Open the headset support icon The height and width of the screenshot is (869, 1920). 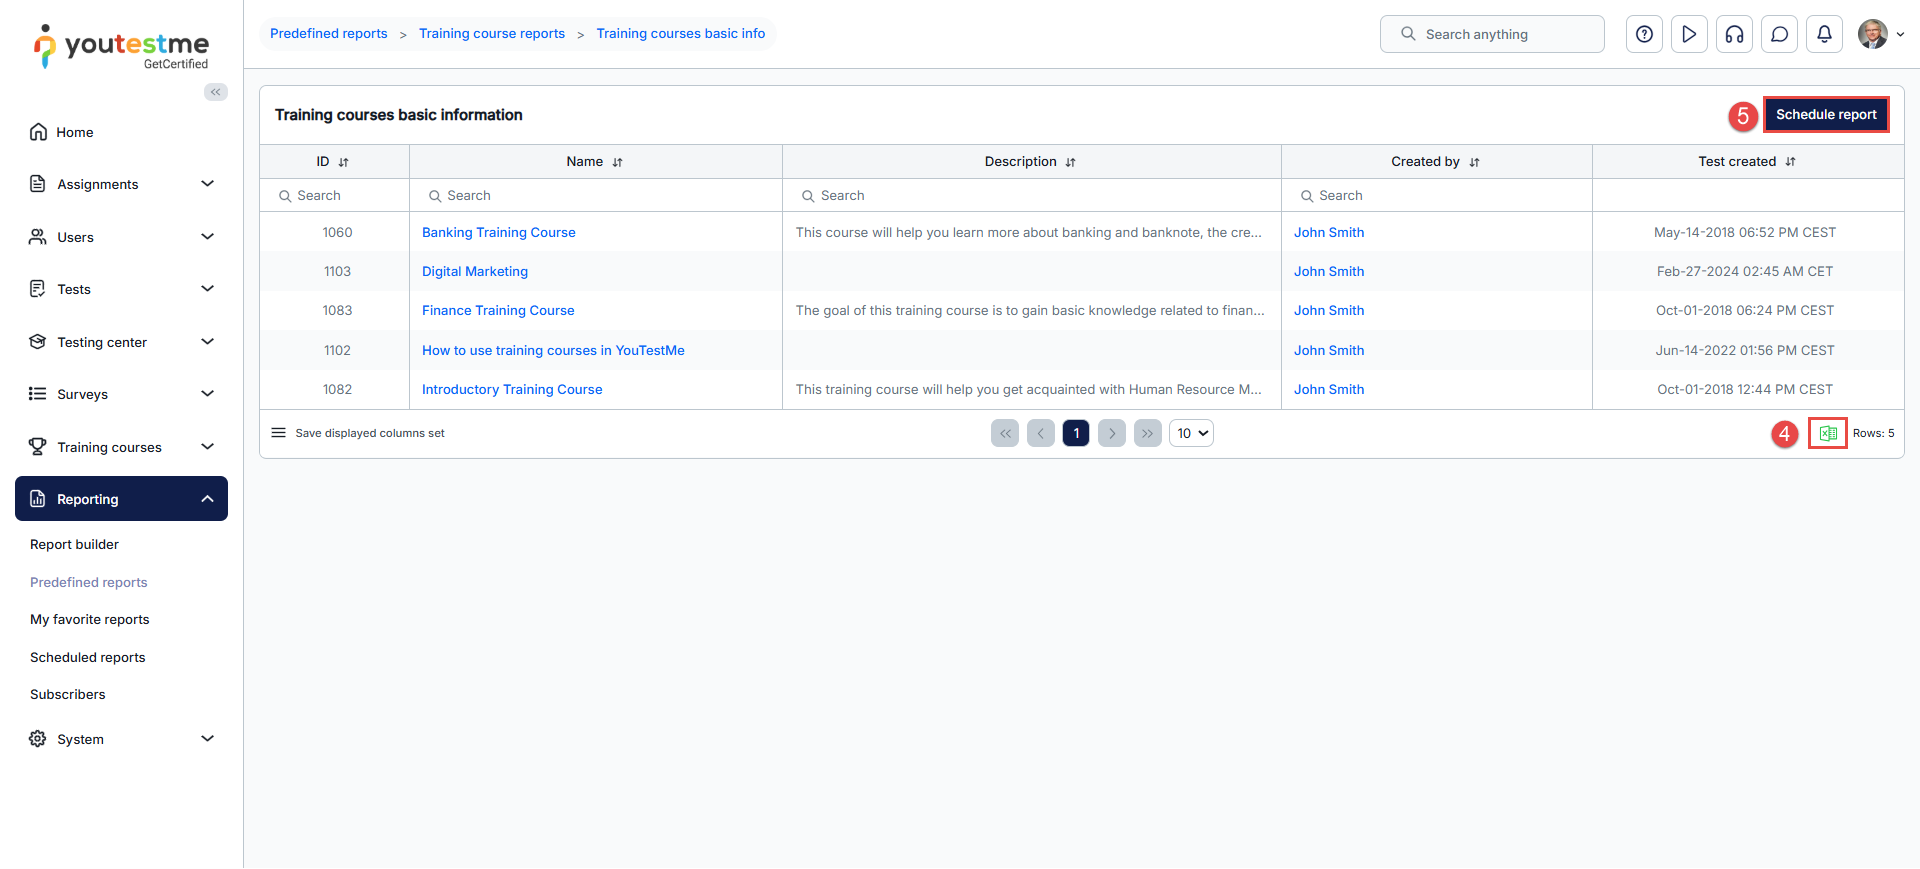(1734, 34)
